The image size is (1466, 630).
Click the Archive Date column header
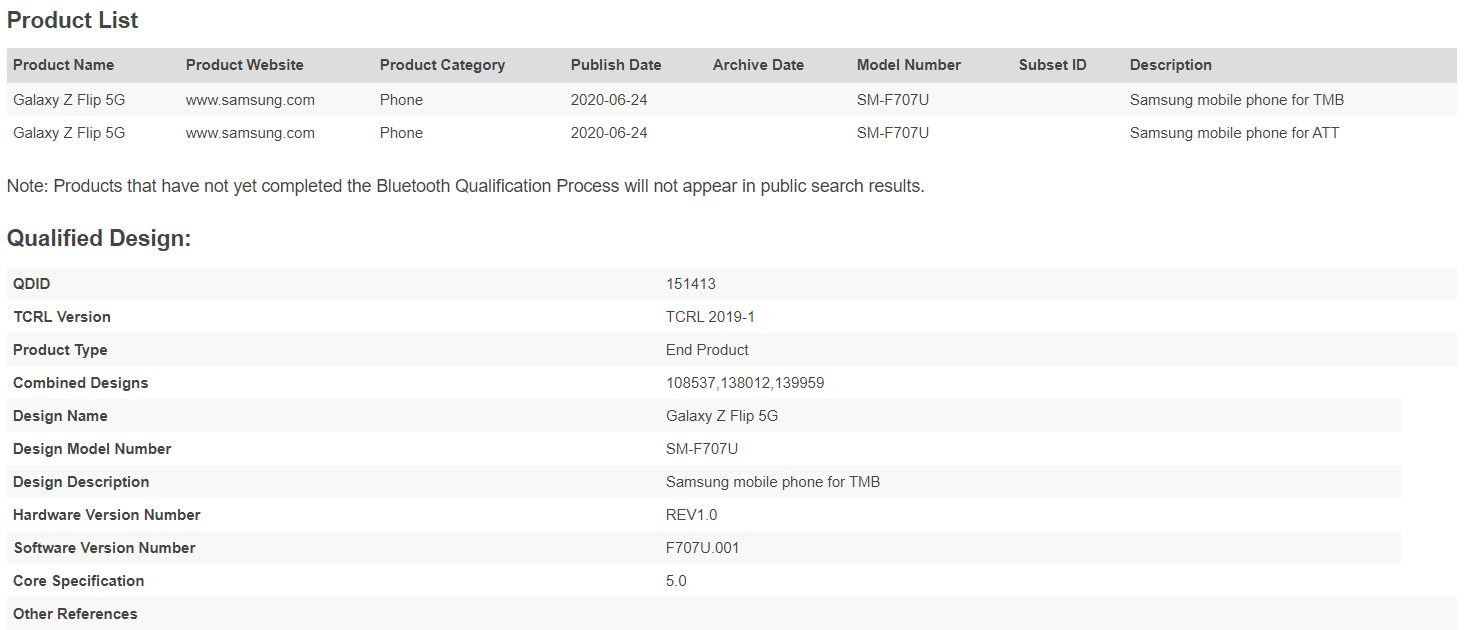(x=758, y=65)
